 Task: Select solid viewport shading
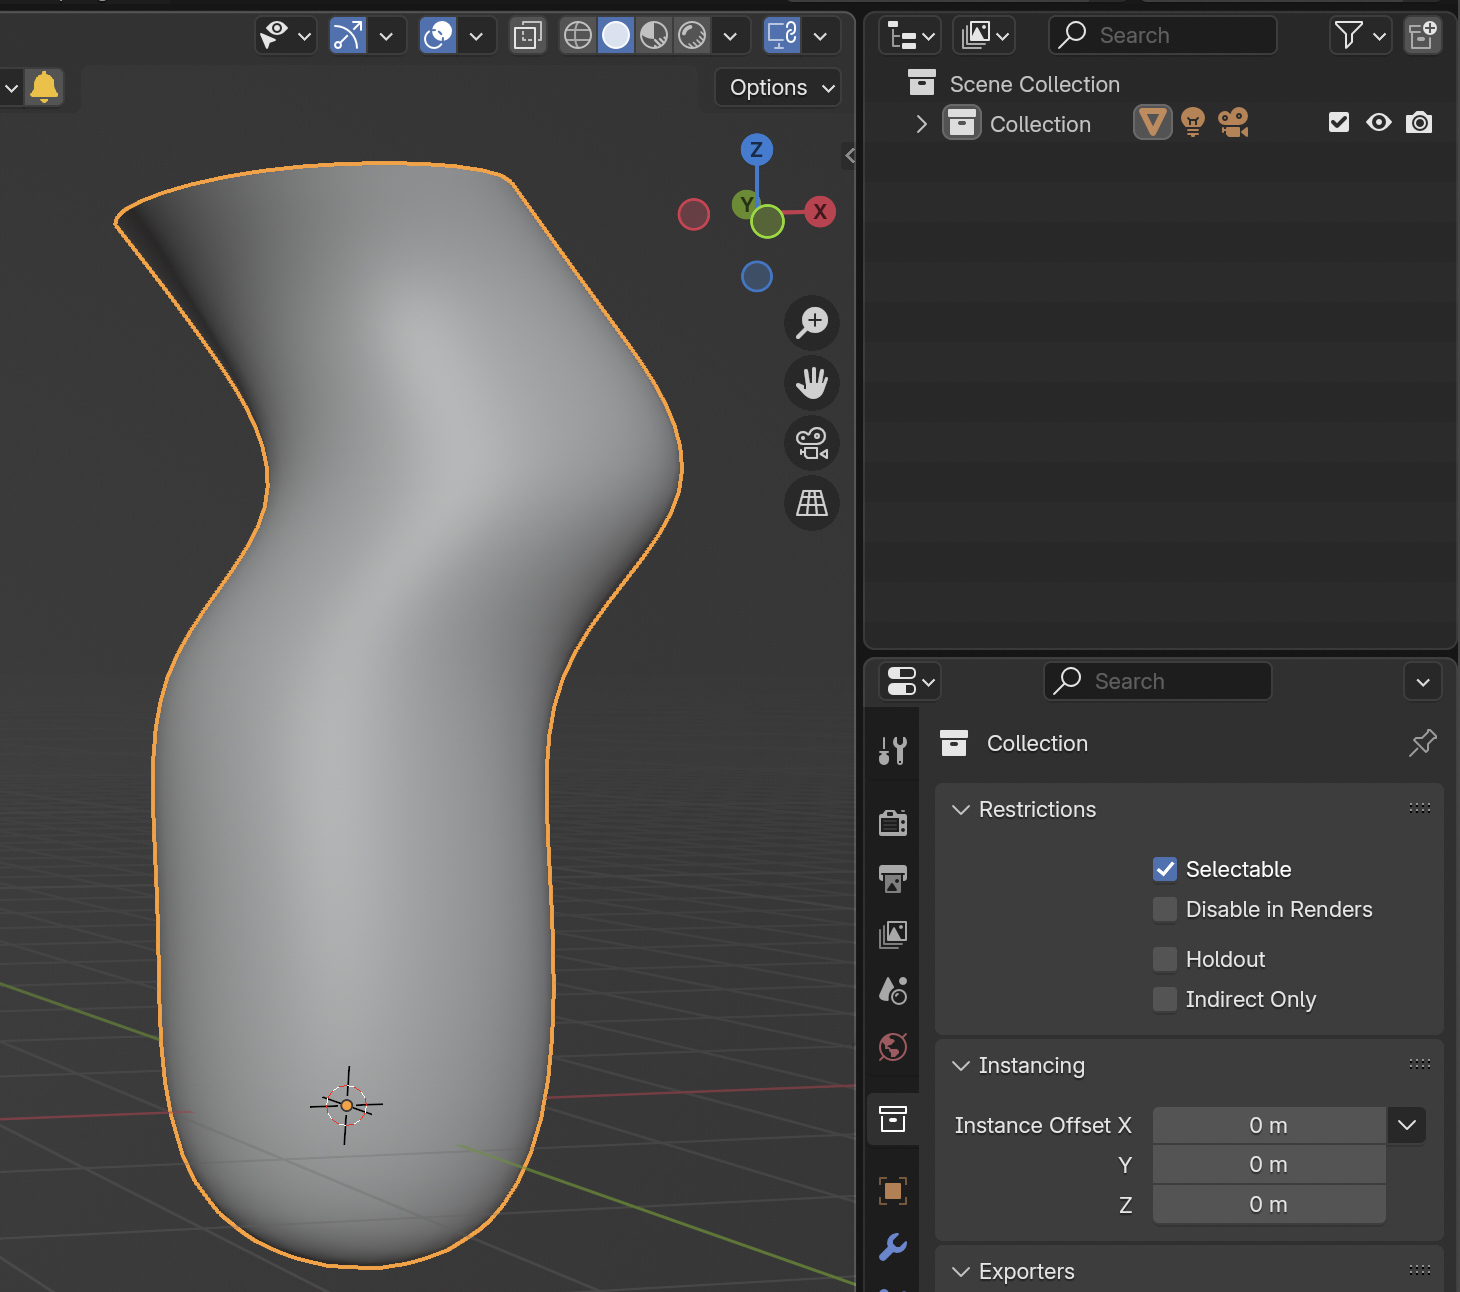tap(616, 36)
